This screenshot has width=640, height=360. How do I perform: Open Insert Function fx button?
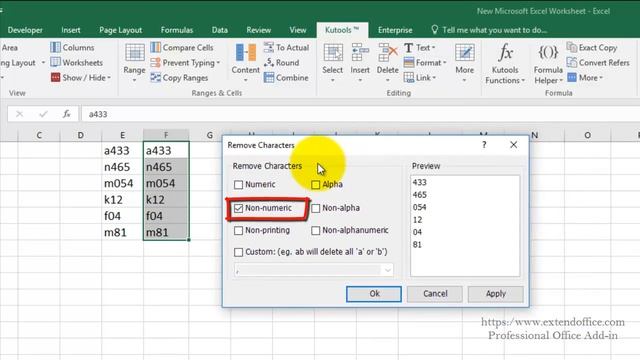(x=67, y=114)
